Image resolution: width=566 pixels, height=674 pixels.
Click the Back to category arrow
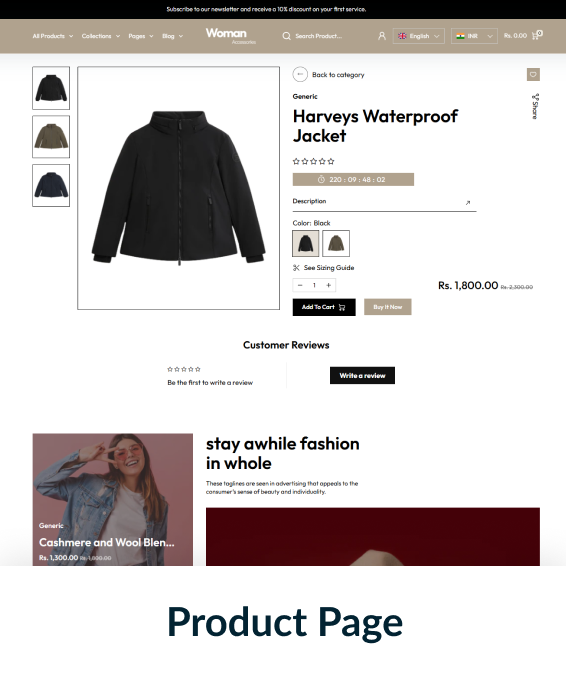coord(300,74)
